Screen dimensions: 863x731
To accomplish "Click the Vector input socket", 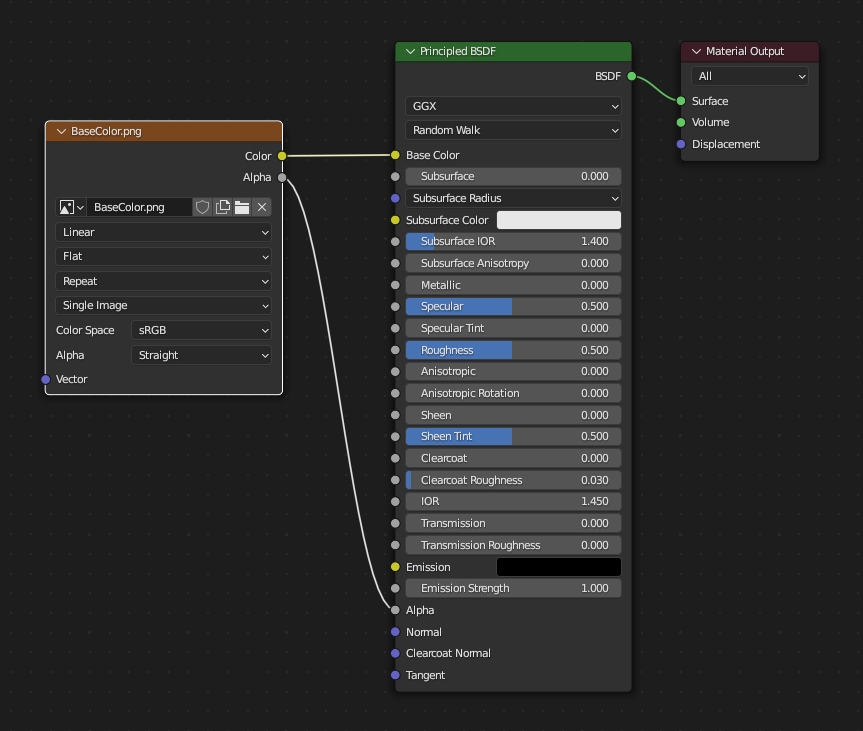I will [46, 379].
